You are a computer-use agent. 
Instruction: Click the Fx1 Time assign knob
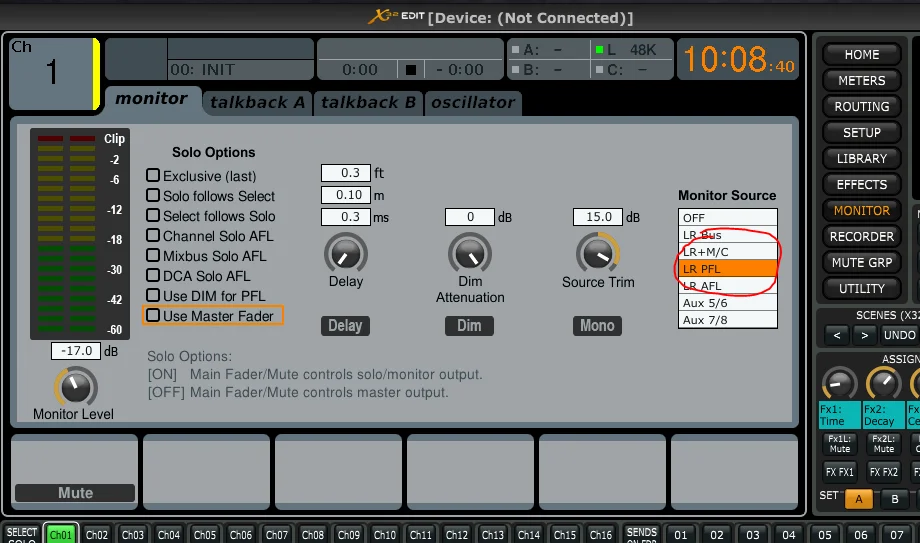(x=839, y=385)
